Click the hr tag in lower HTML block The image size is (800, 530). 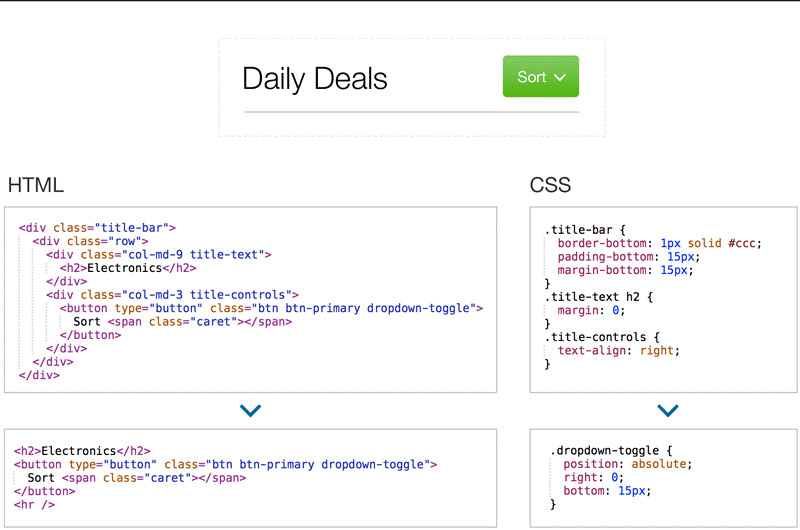point(35,505)
